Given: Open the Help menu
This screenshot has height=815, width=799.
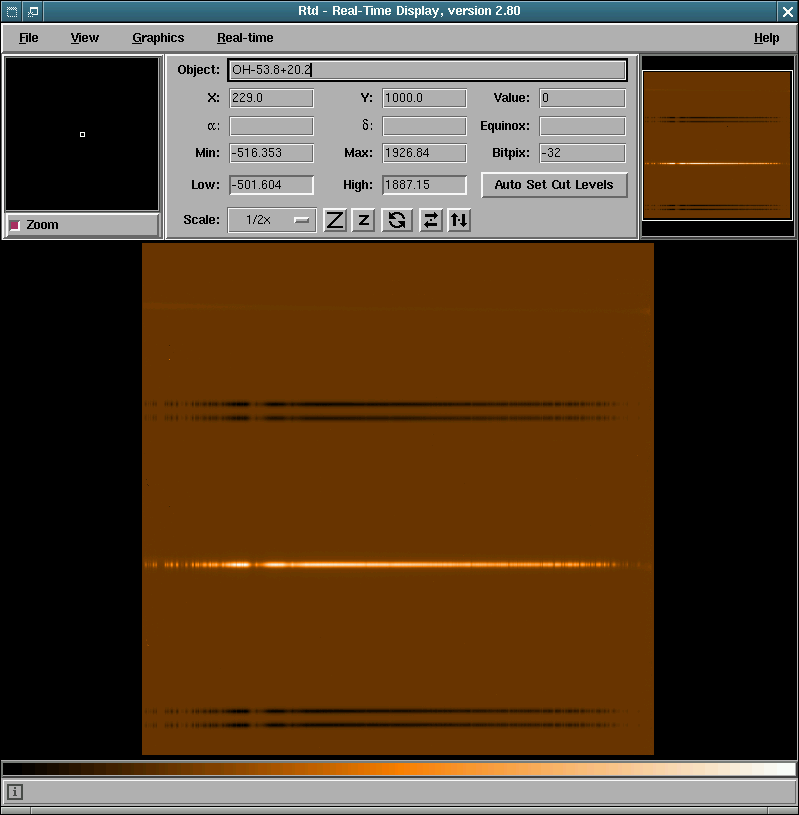Looking at the screenshot, I should 766,38.
